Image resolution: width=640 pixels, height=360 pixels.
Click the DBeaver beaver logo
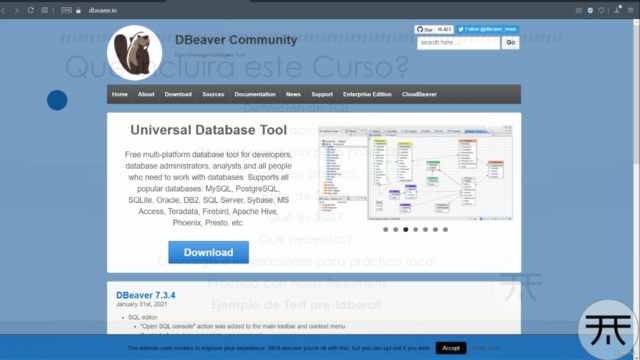coord(135,53)
